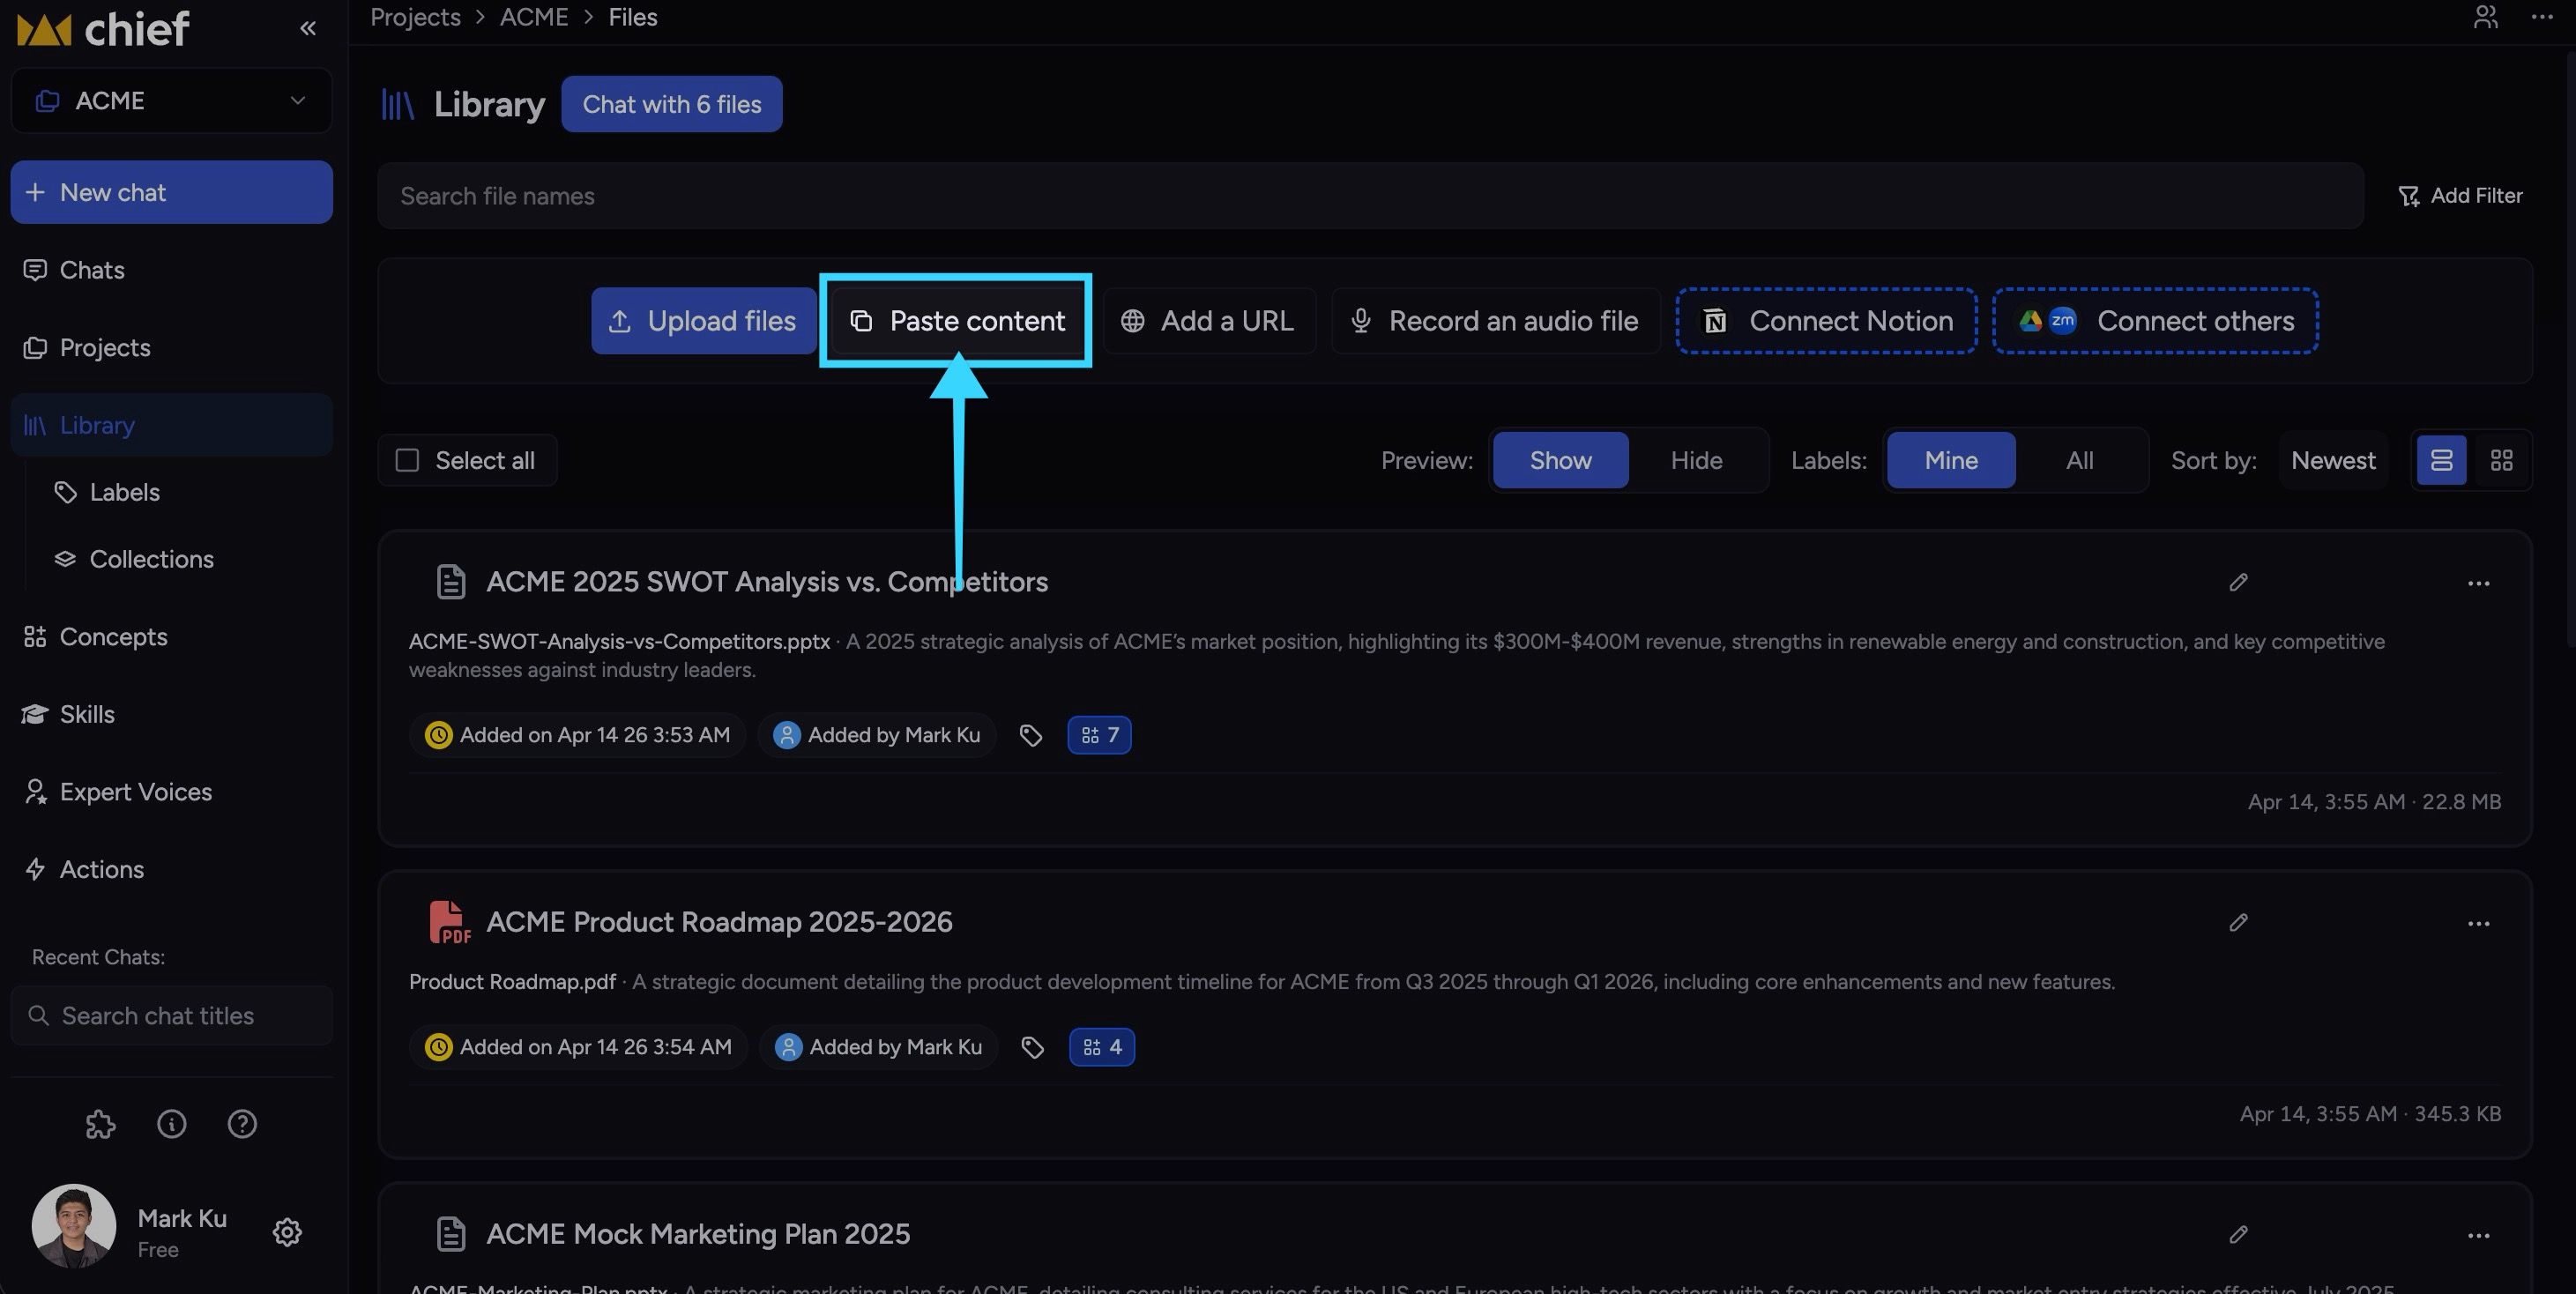Click Added on Apr 14 26 3:54 AM chip

578,1047
